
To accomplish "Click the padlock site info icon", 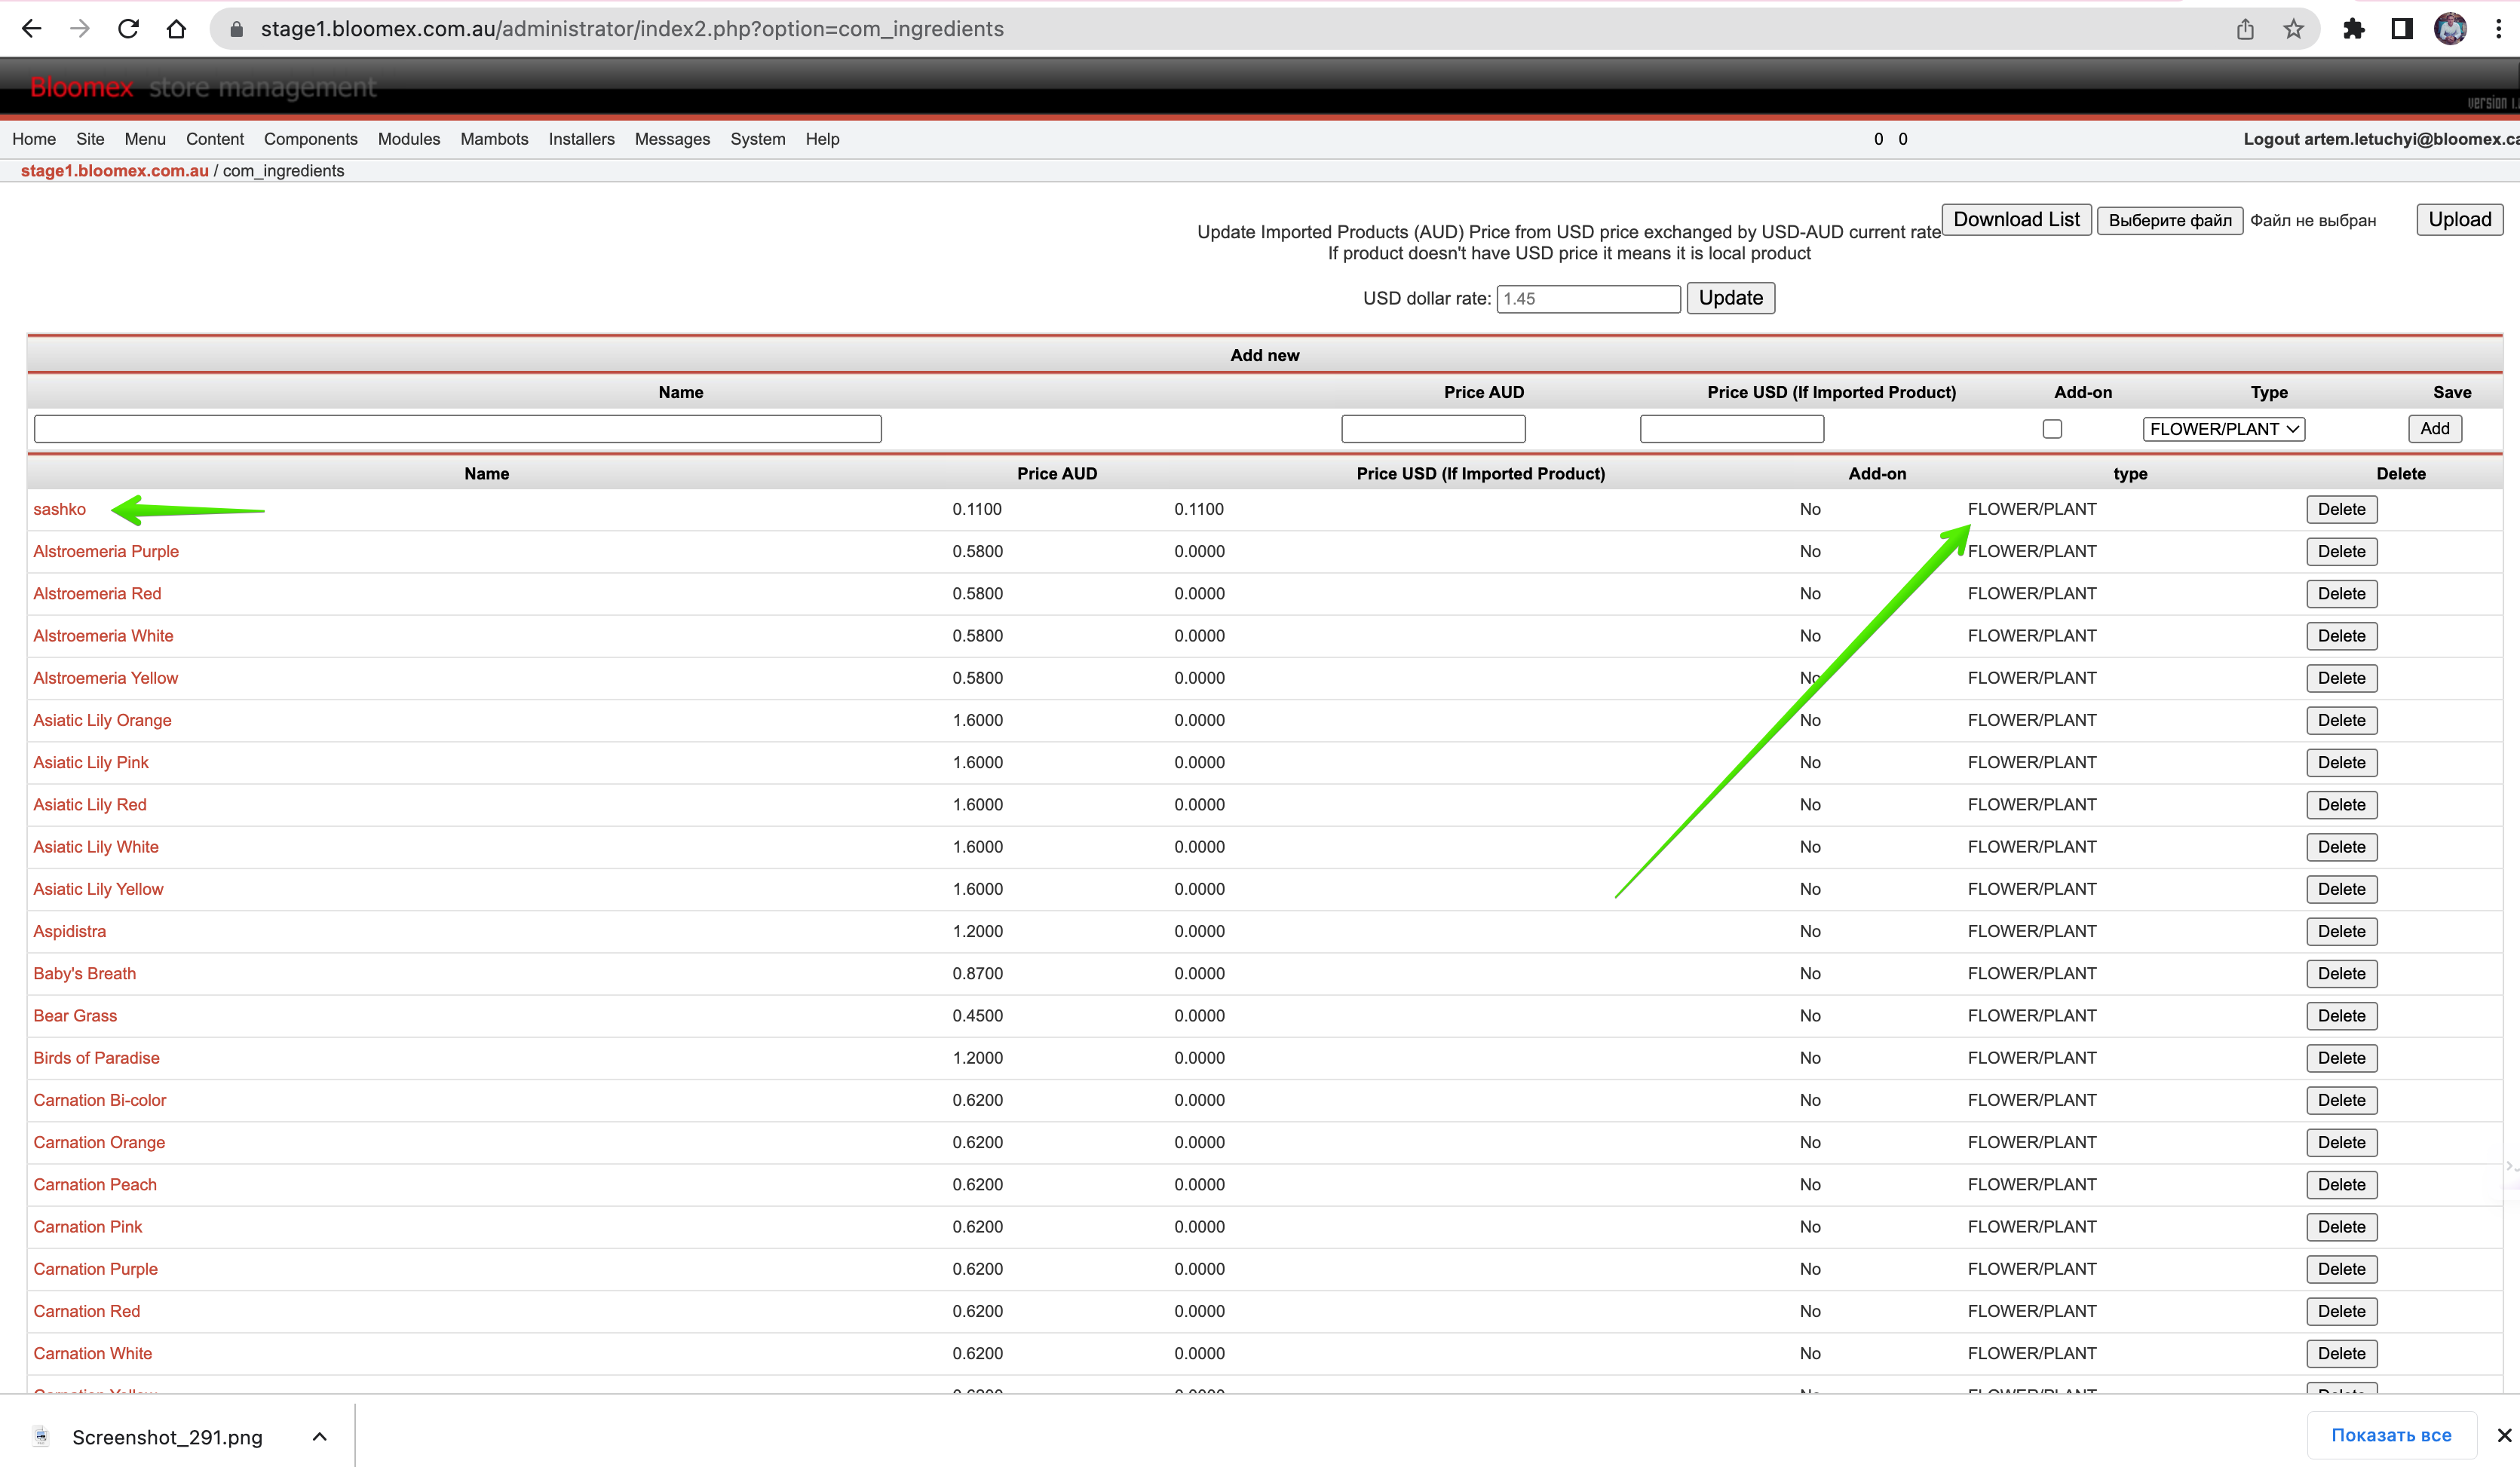I will tap(237, 29).
